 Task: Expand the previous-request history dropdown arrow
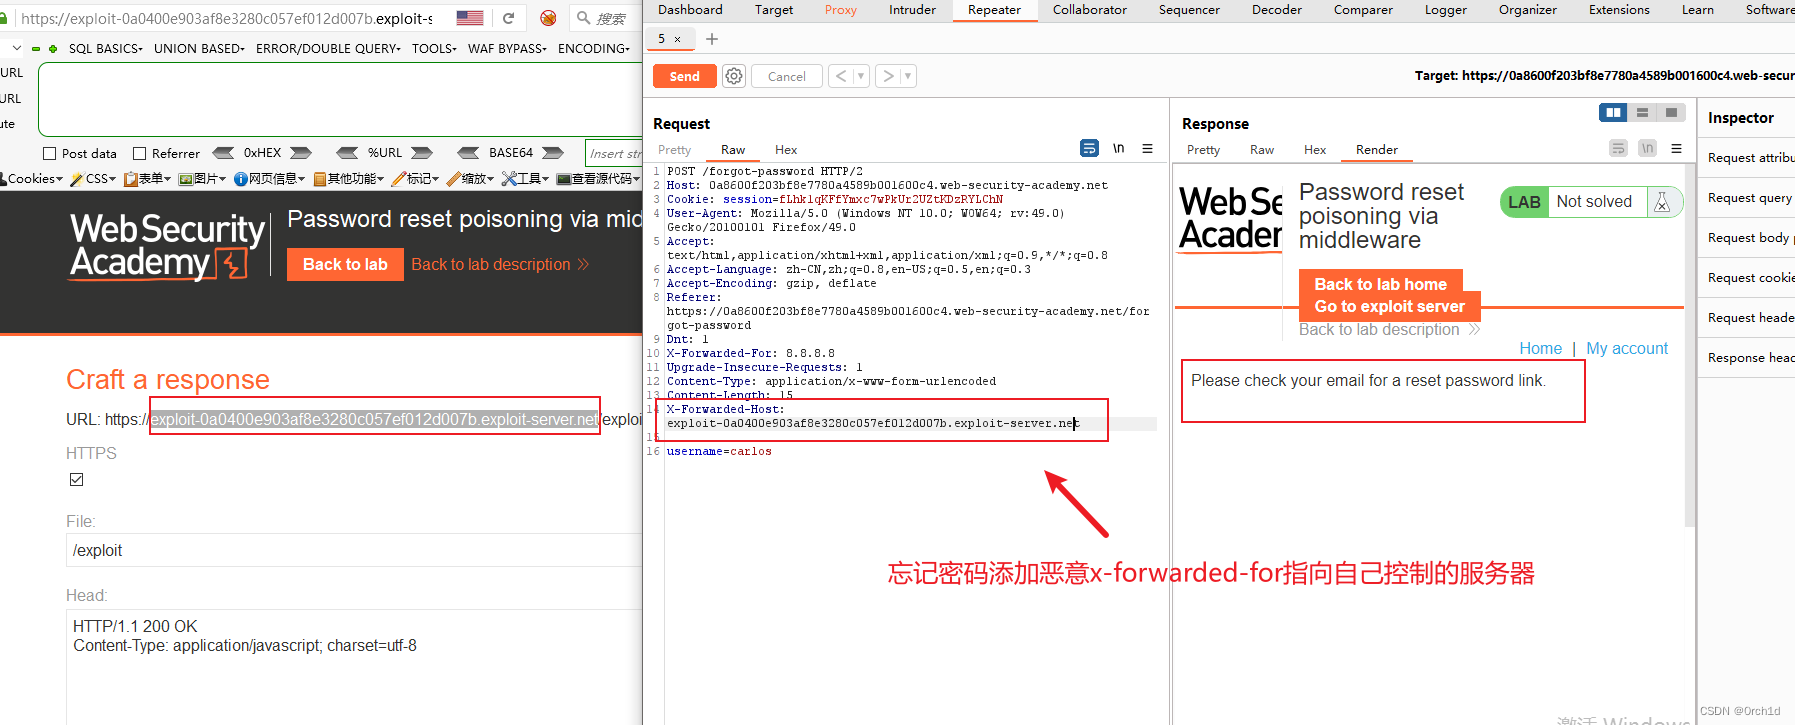click(x=860, y=76)
